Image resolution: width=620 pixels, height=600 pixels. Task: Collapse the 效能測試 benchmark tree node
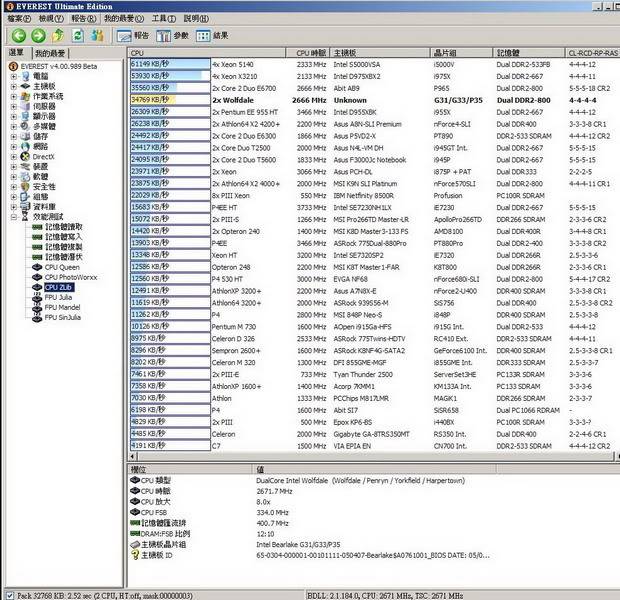click(x=14, y=217)
